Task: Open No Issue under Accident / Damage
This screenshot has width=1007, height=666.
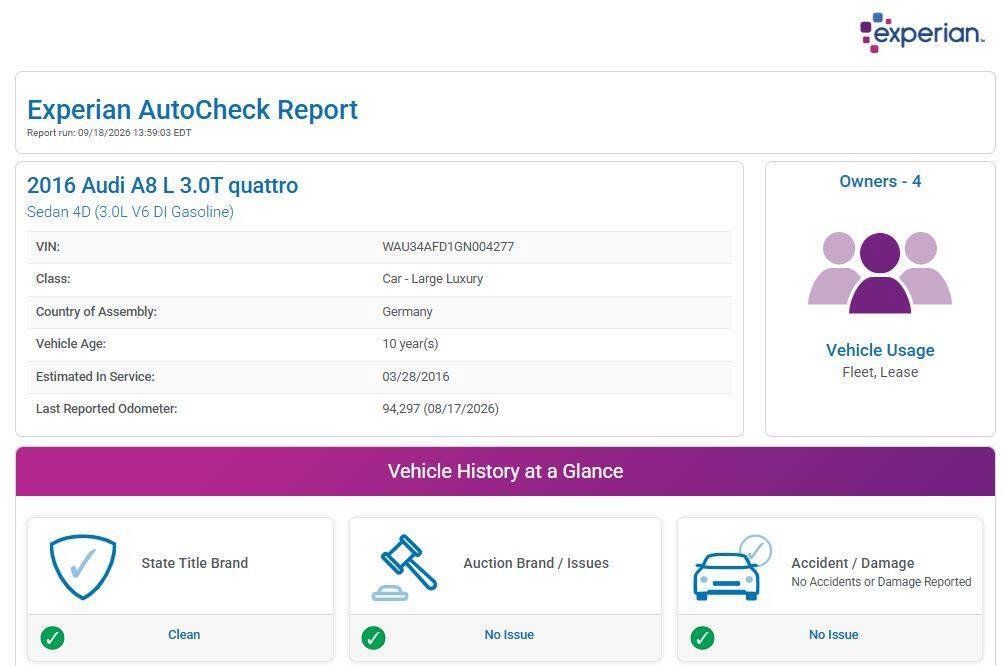Action: pyautogui.click(x=834, y=635)
